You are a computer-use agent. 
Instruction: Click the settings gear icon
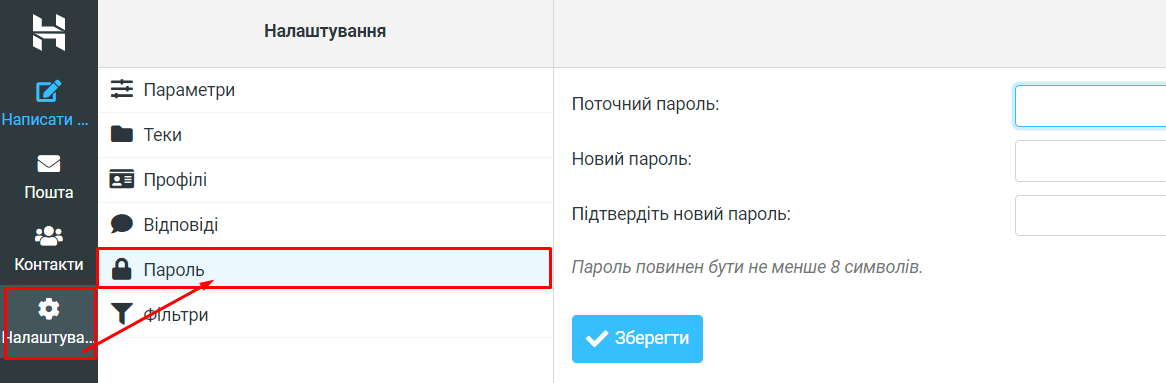point(48,309)
